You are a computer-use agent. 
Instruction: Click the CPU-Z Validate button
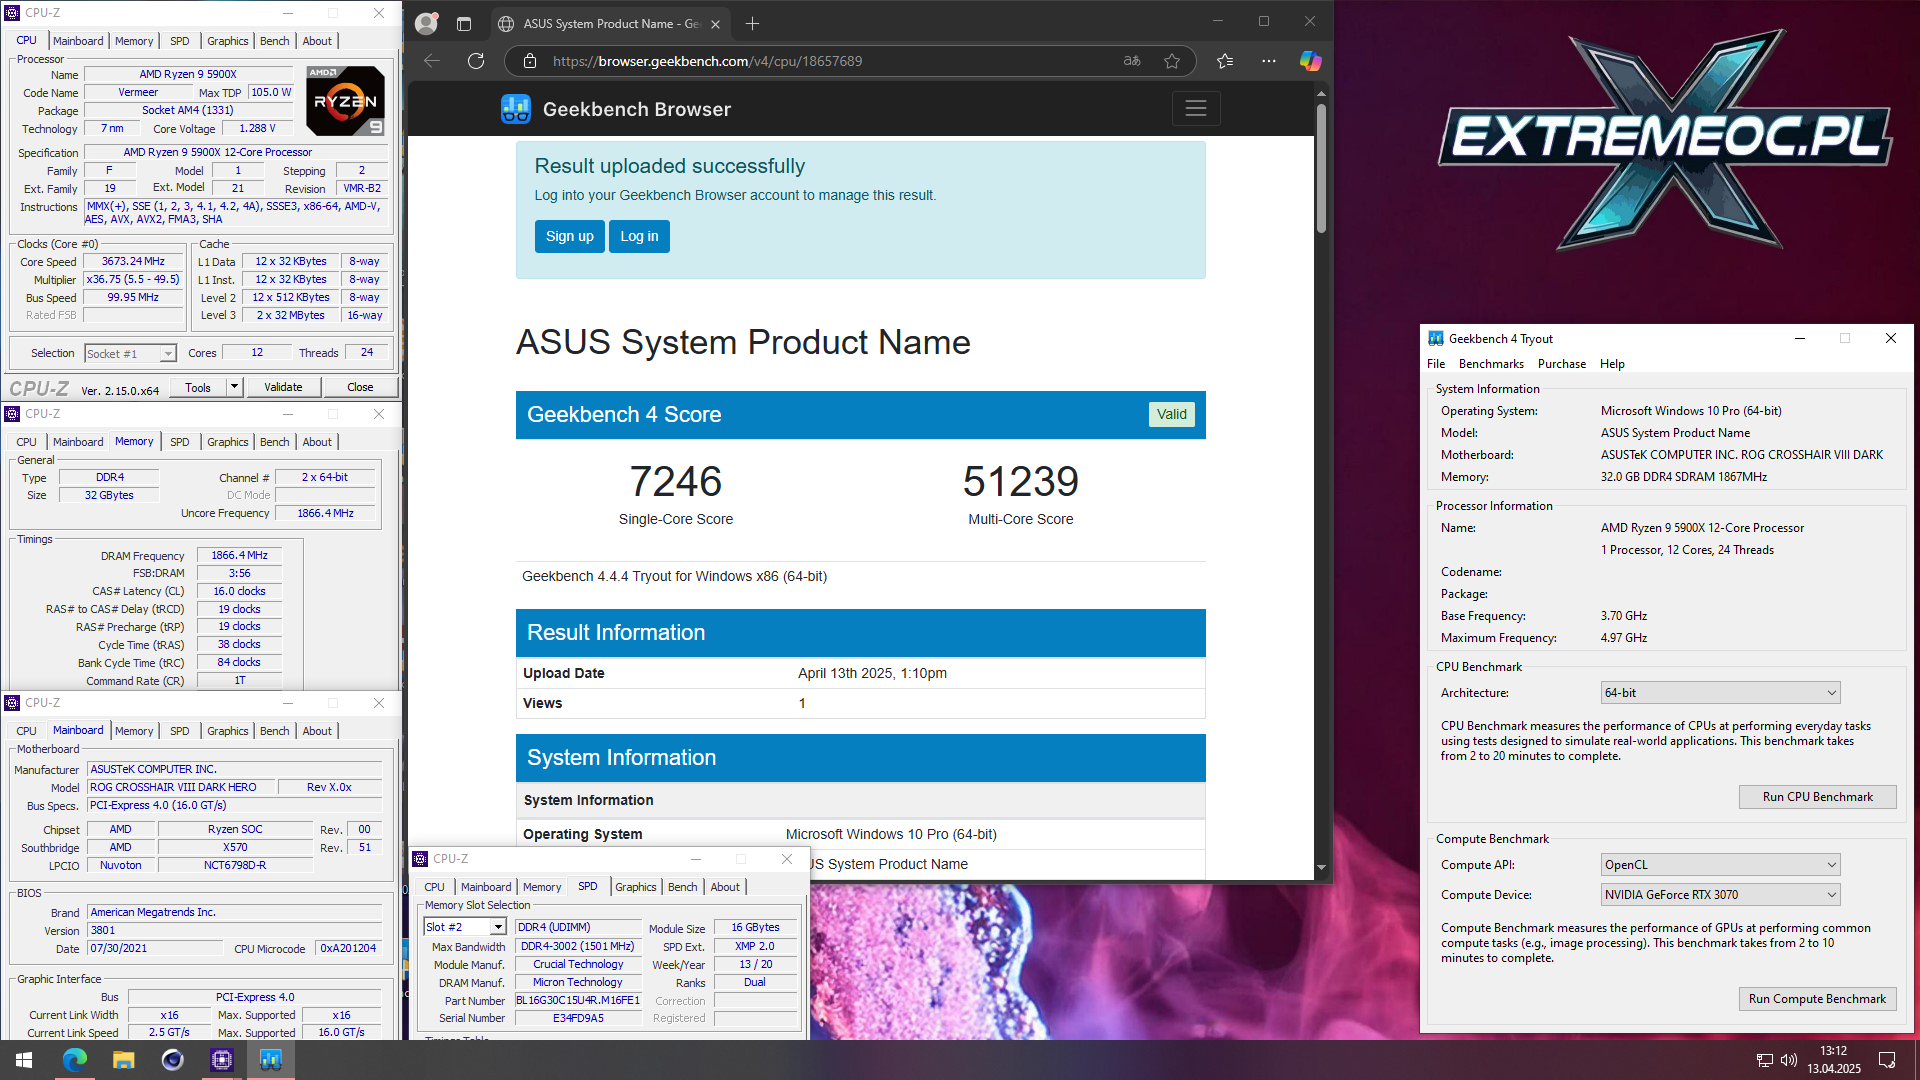(283, 387)
